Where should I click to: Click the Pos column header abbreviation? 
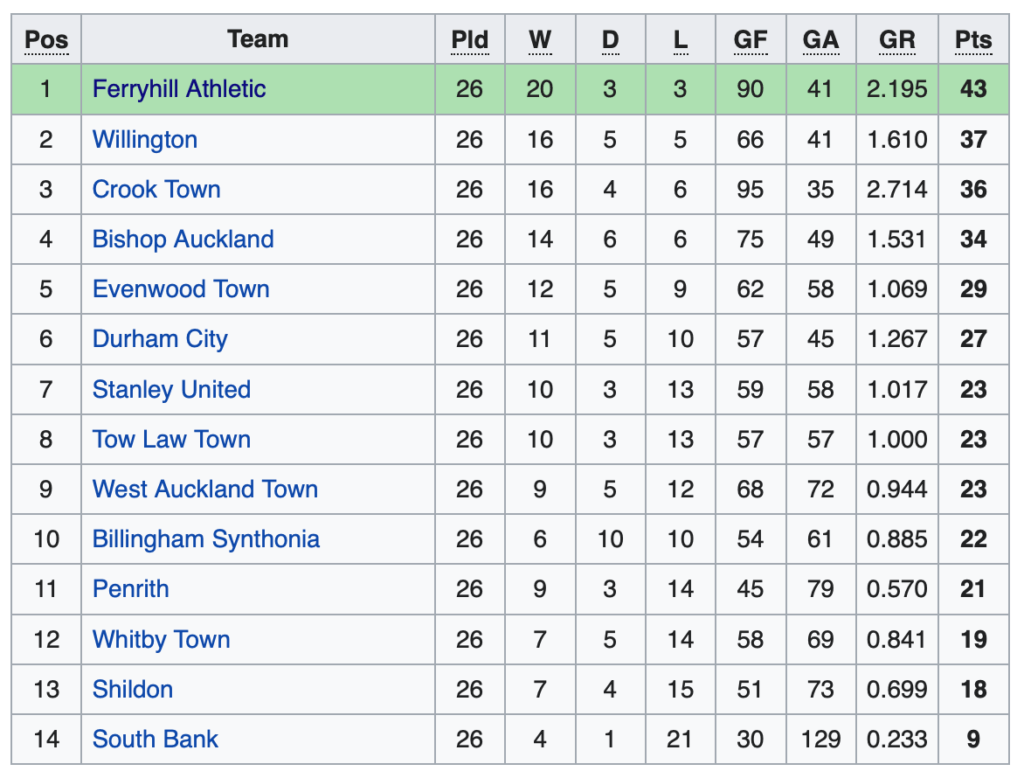46,40
